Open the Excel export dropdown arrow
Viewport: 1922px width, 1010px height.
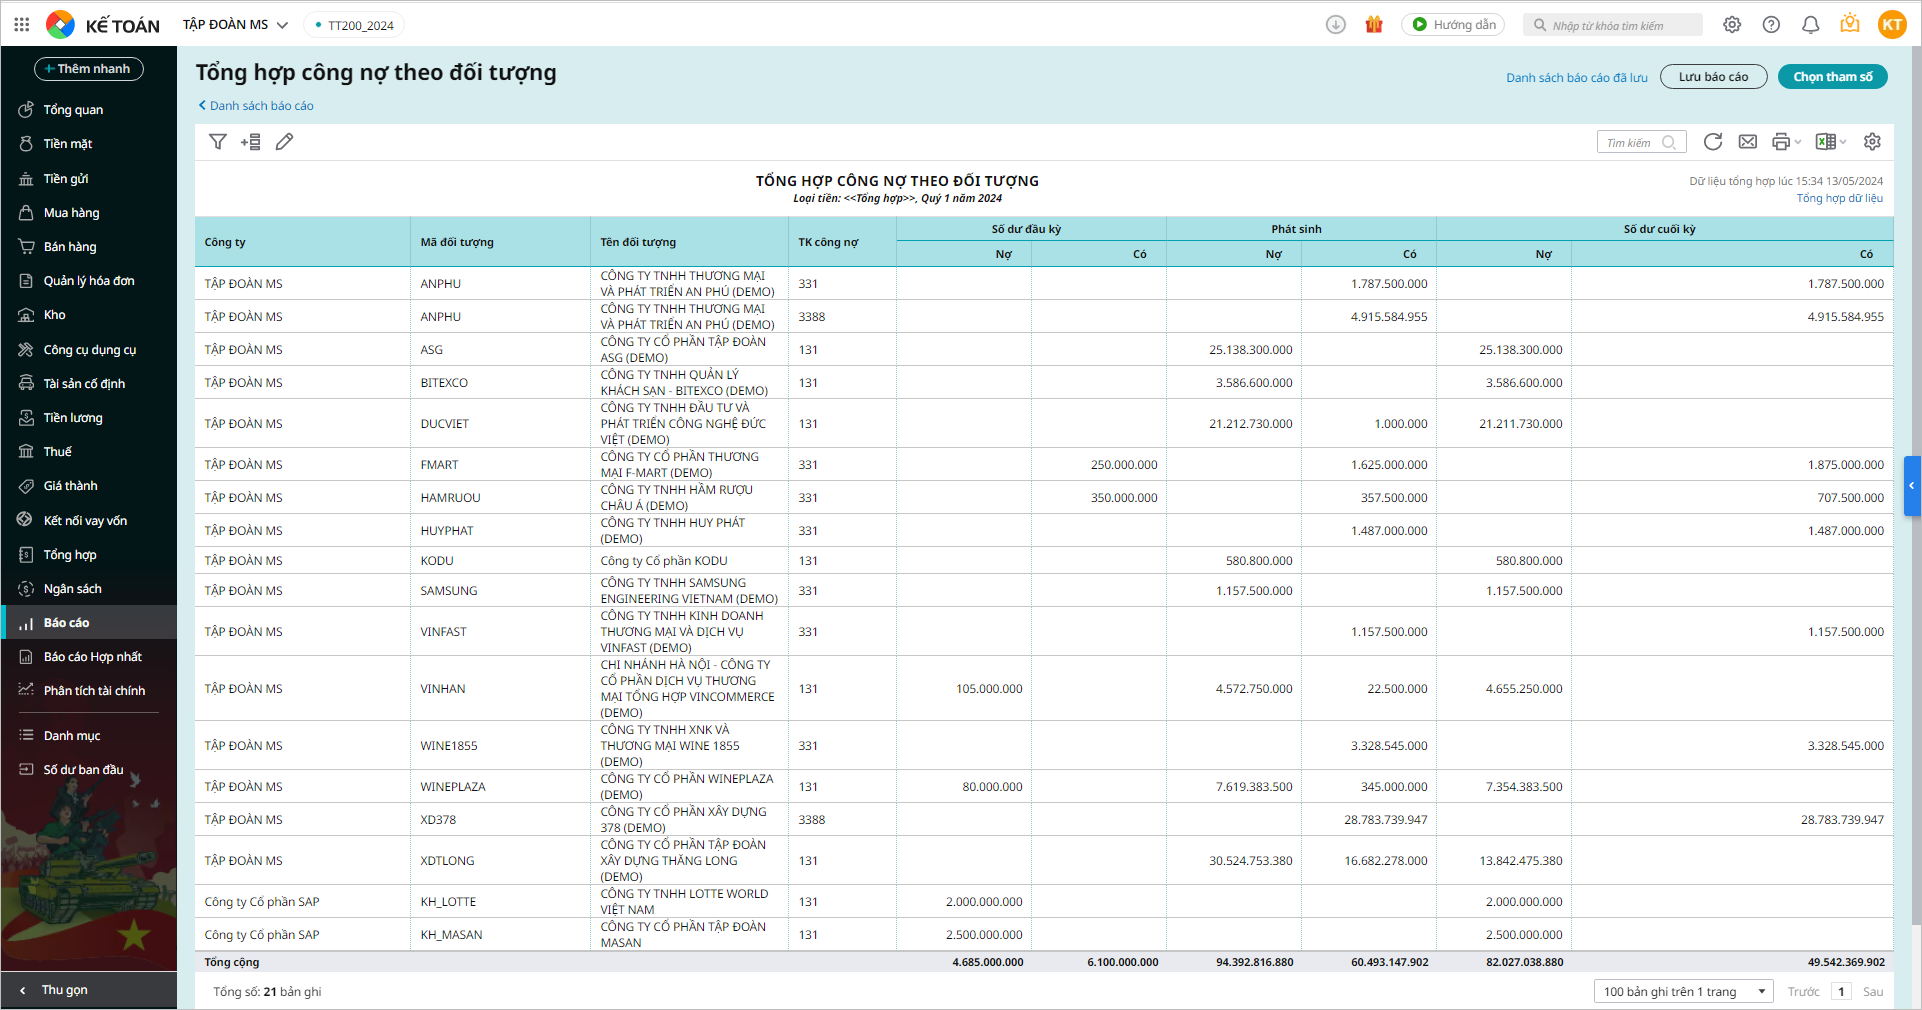1843,142
